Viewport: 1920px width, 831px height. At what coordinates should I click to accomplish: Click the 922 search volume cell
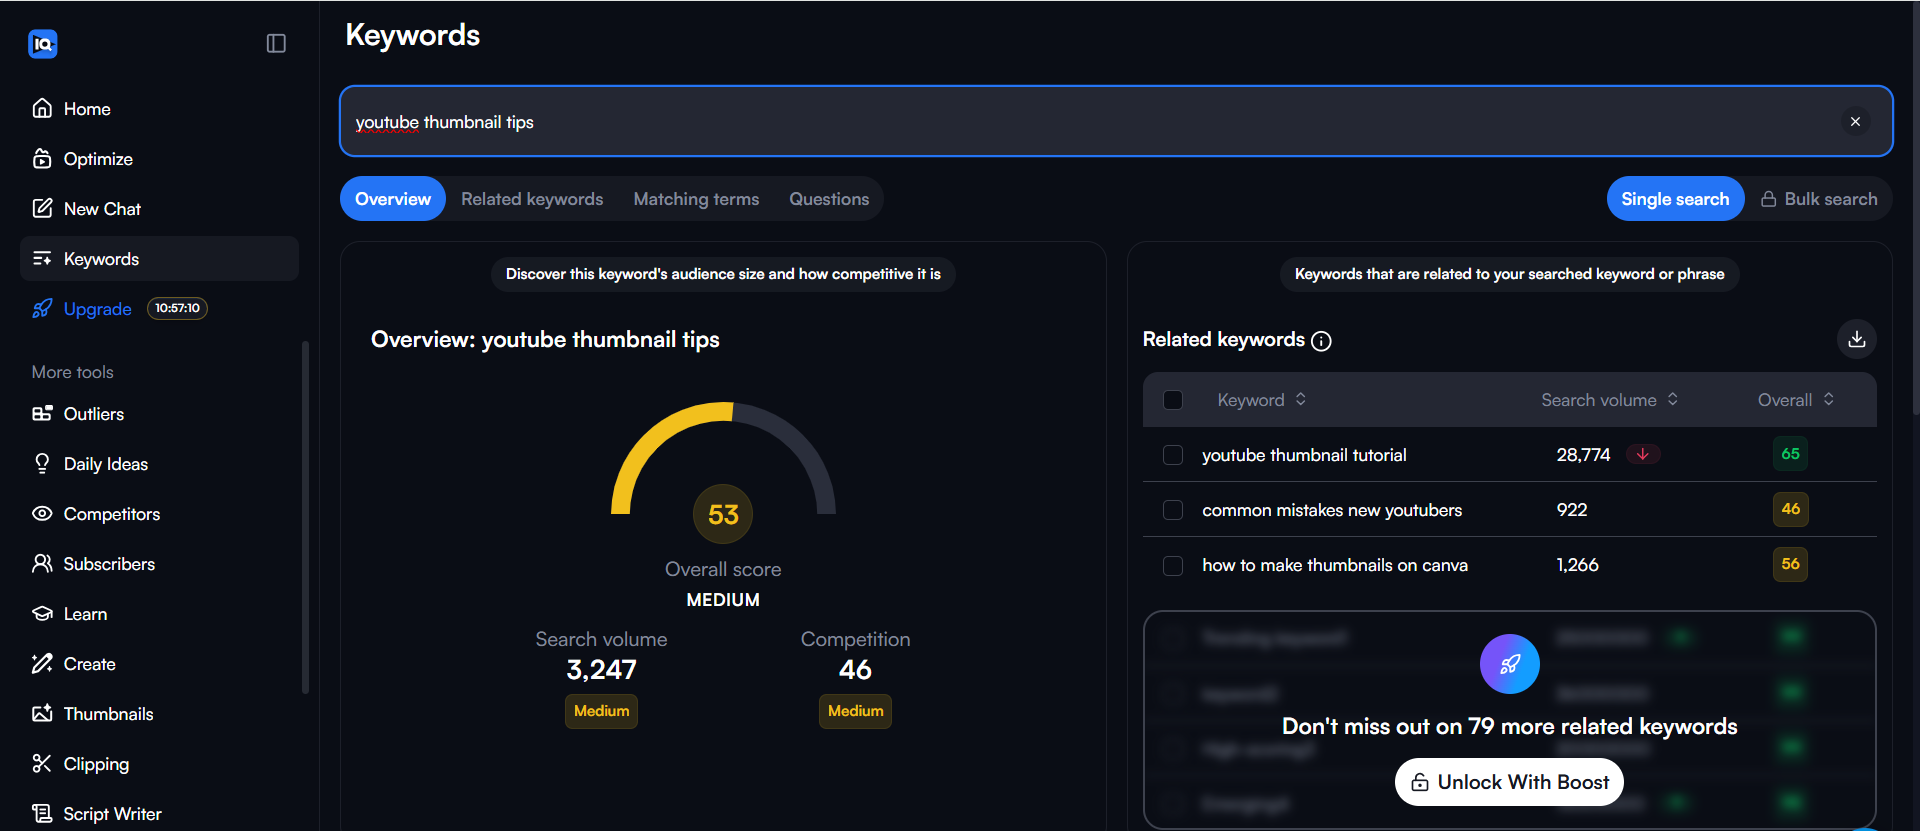(1571, 510)
